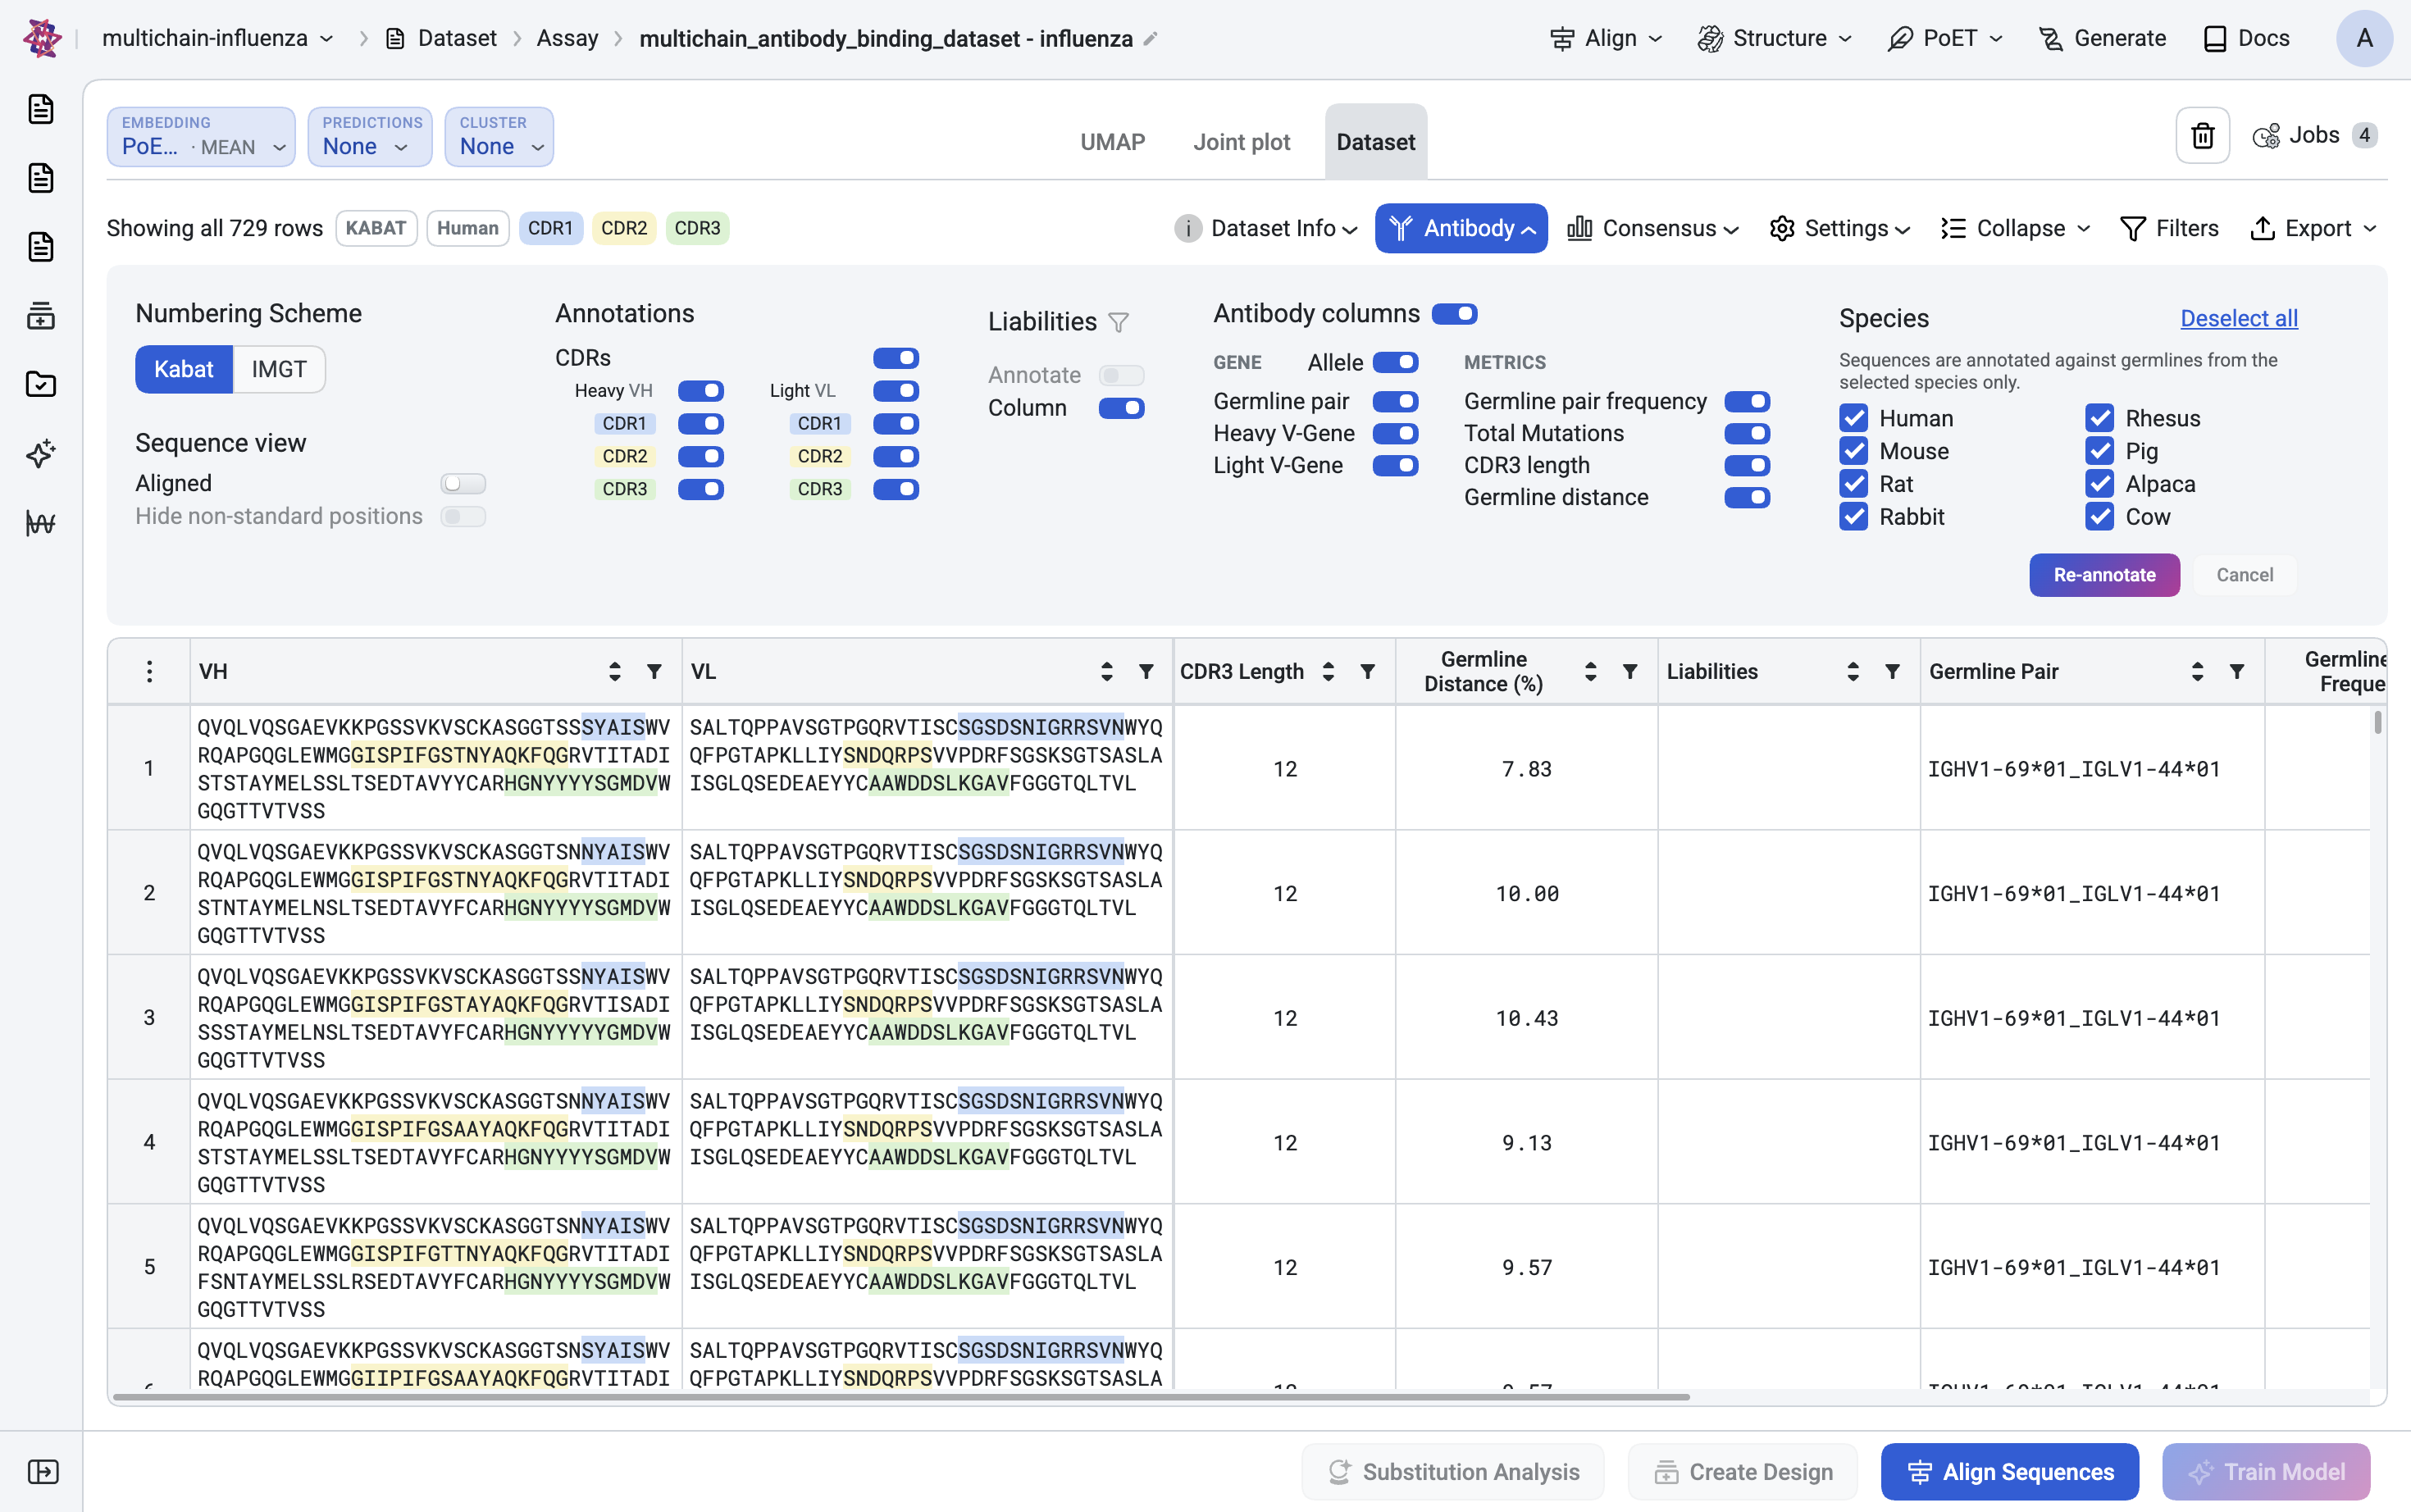Viewport: 2411px width, 1512px height.
Task: Filter the Germline Pair column
Action: pos(2237,671)
